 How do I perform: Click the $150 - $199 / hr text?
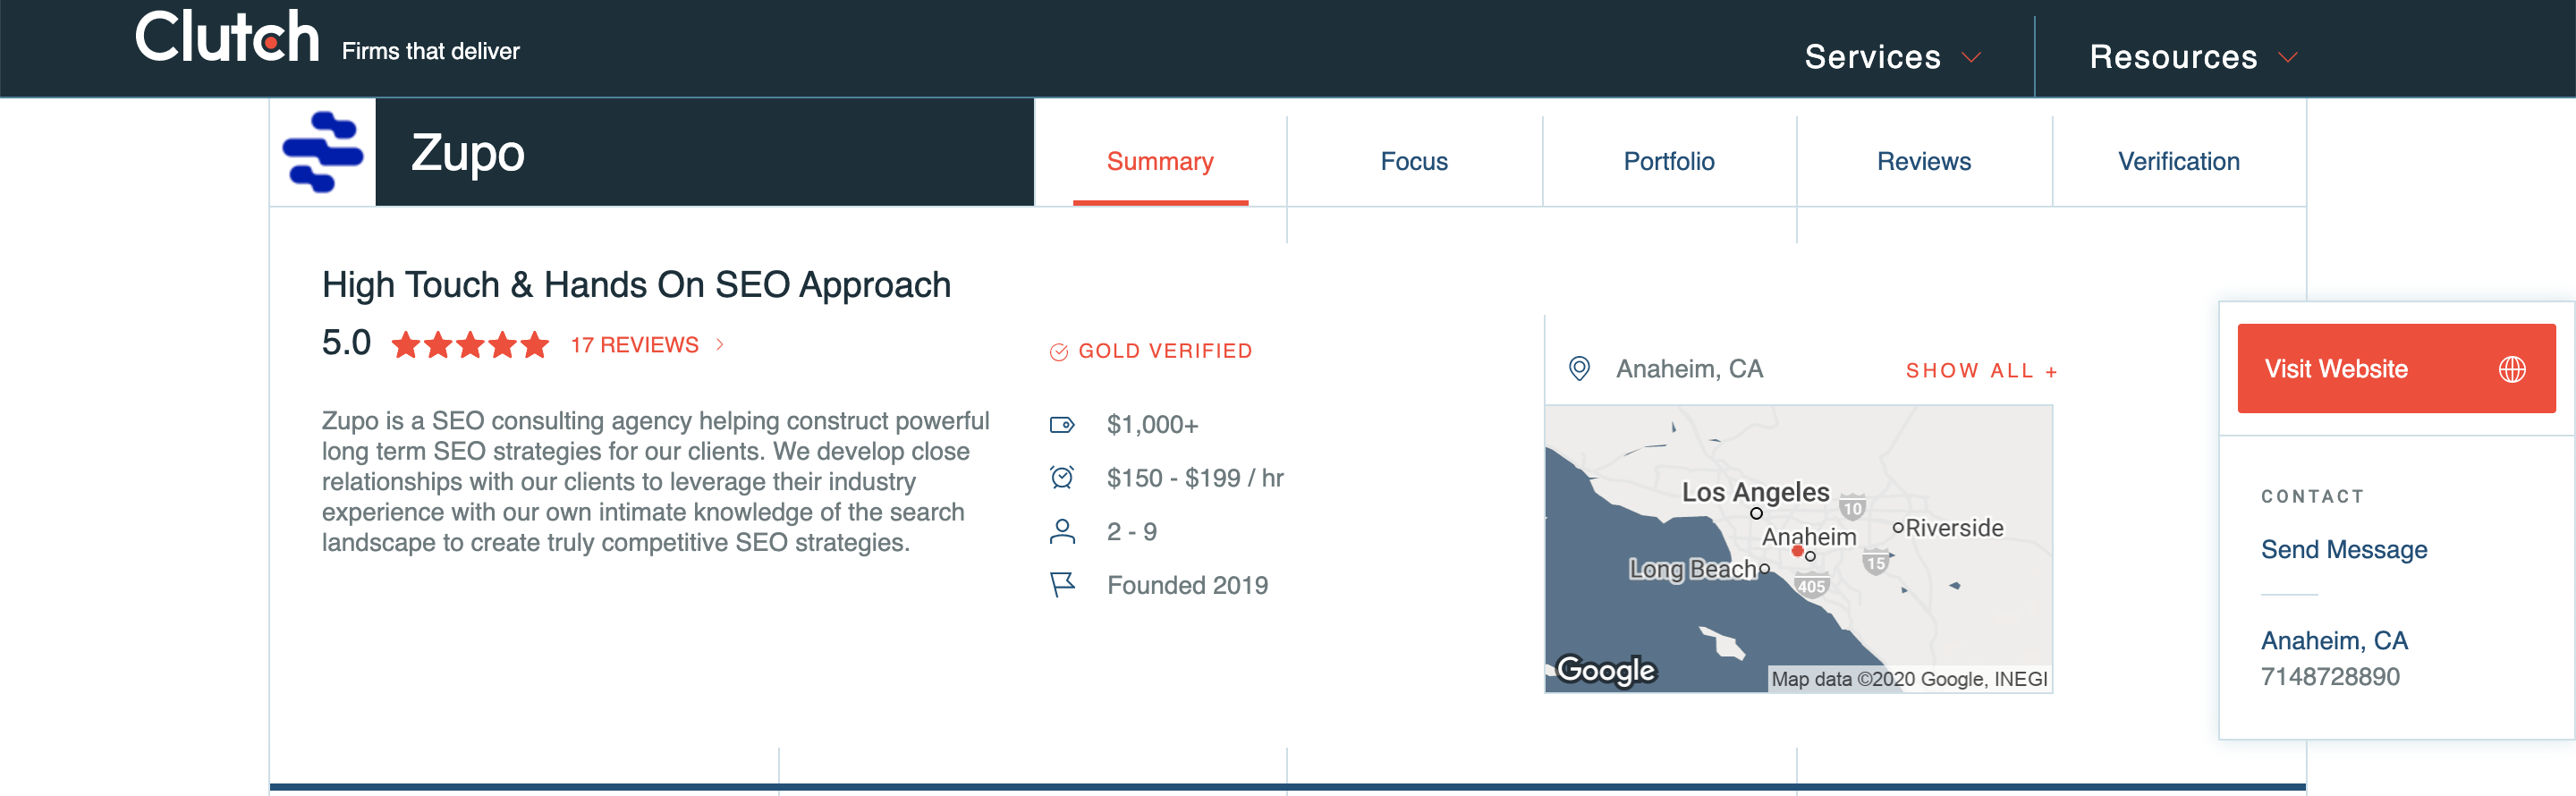tap(1195, 478)
